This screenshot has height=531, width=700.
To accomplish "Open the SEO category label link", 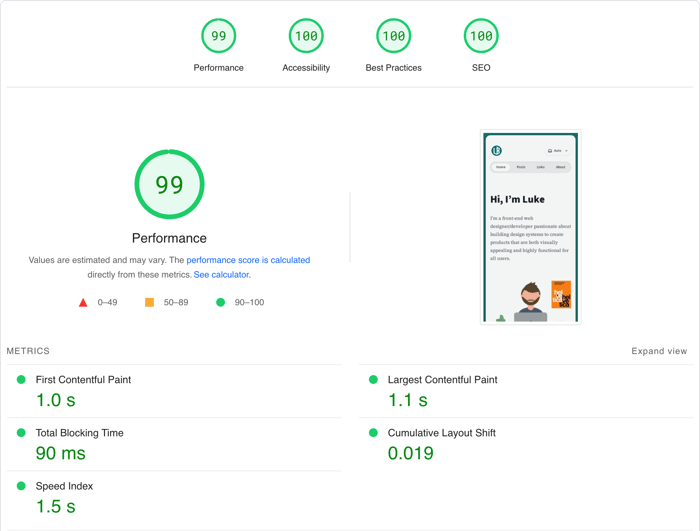I will tap(481, 68).
